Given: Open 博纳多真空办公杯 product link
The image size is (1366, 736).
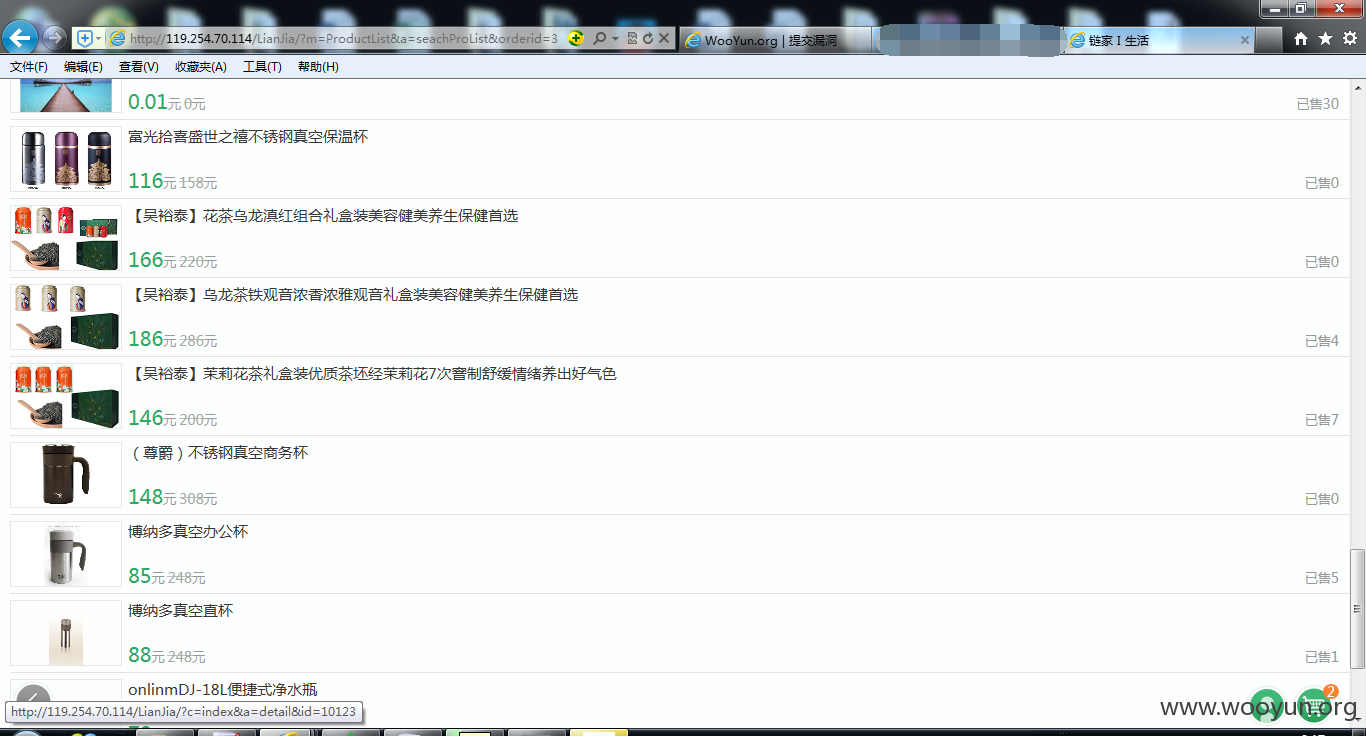Looking at the screenshot, I should [x=188, y=531].
